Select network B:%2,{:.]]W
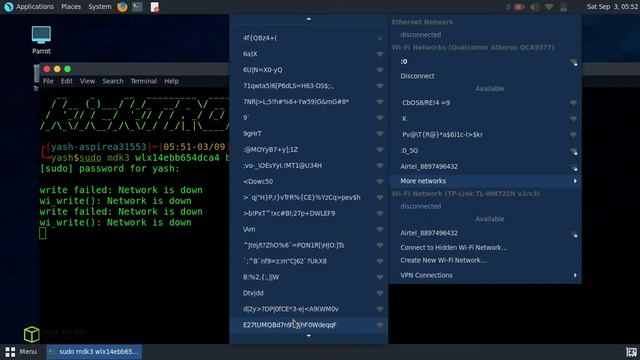 click(x=309, y=277)
